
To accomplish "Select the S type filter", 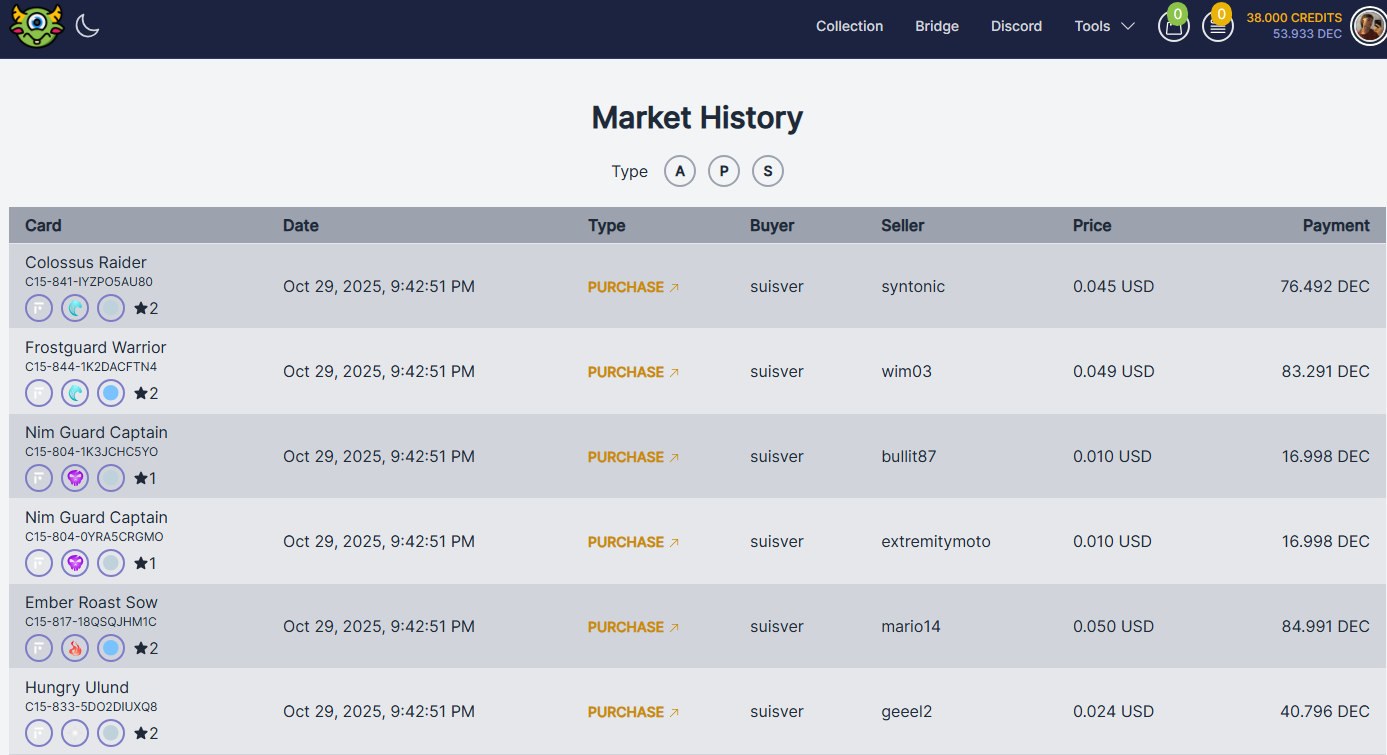I will pos(768,171).
